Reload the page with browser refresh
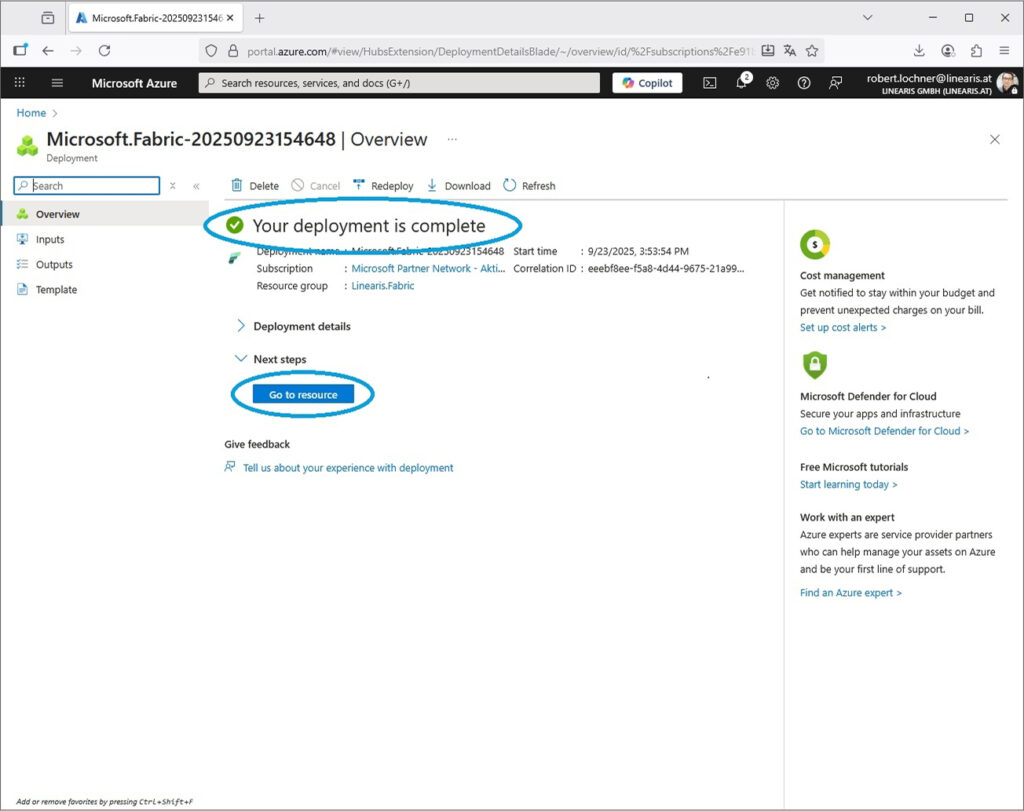 pos(104,50)
